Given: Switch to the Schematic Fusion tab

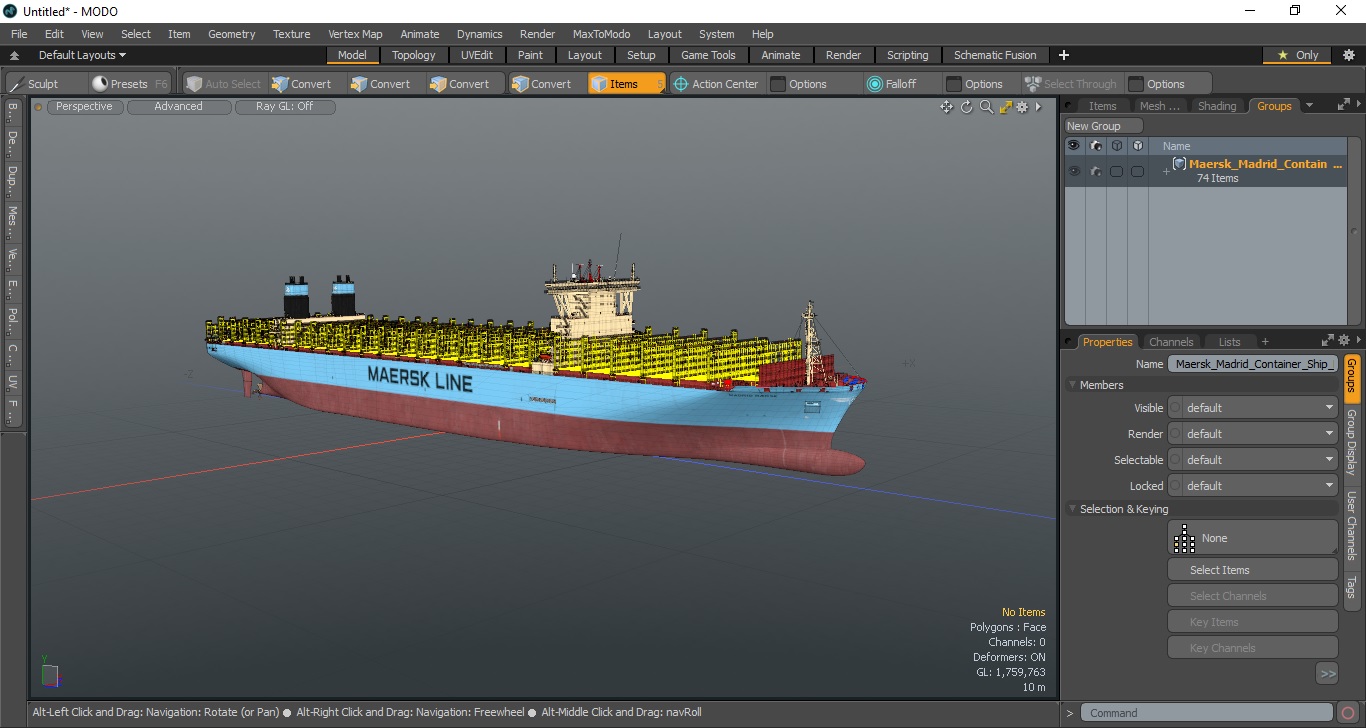Looking at the screenshot, I should click(994, 55).
